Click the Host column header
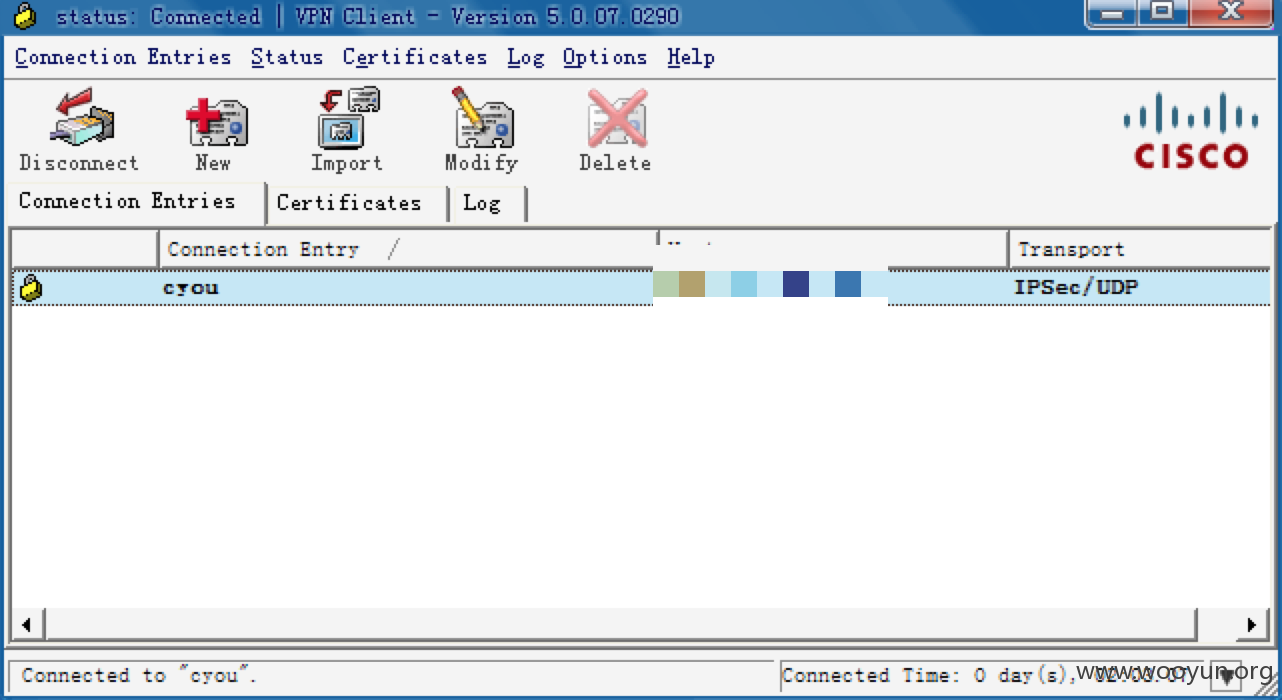 coord(833,249)
